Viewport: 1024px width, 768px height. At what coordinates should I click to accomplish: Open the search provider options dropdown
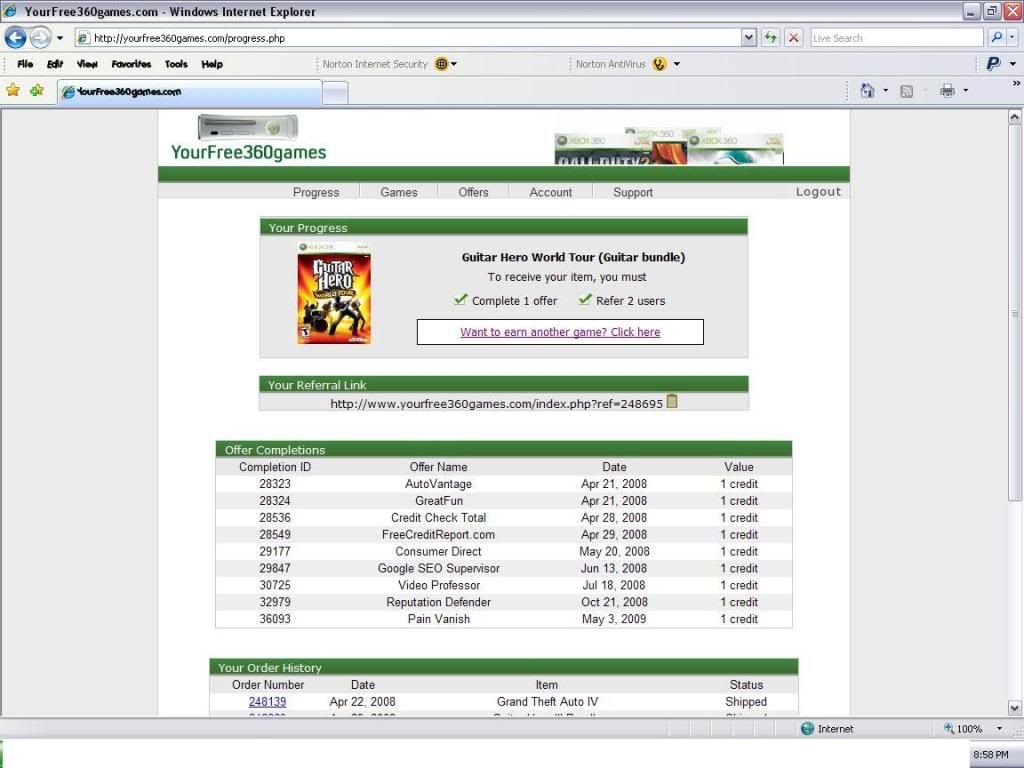(1012, 38)
